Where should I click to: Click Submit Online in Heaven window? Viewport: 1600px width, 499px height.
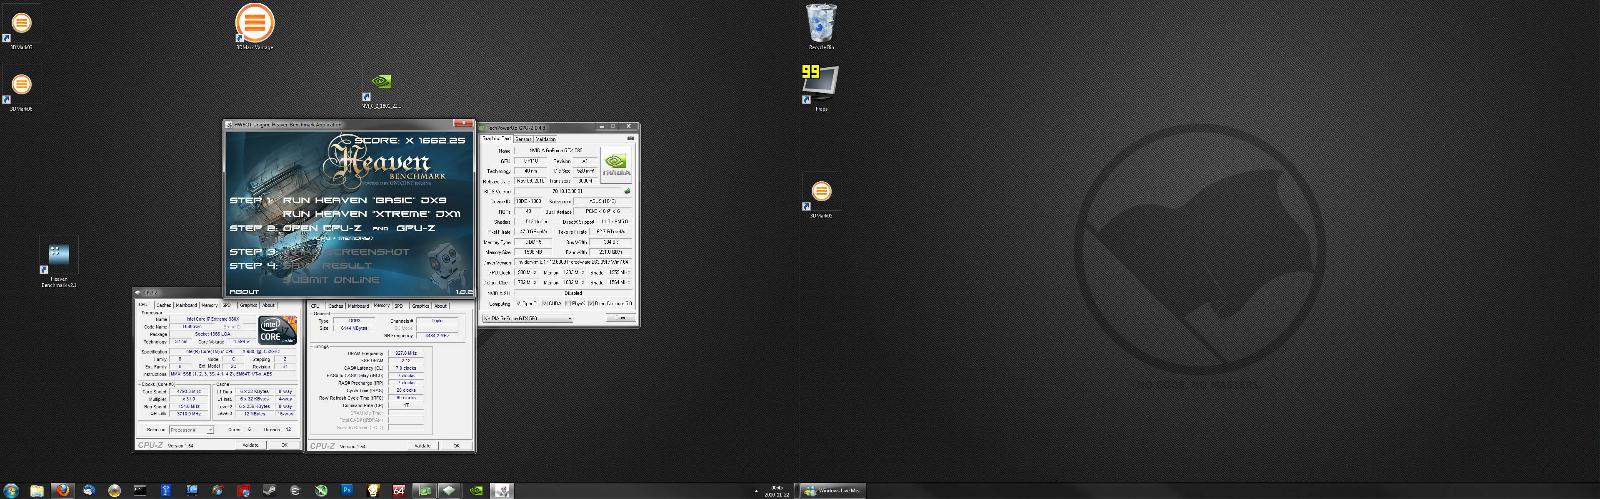pyautogui.click(x=331, y=281)
